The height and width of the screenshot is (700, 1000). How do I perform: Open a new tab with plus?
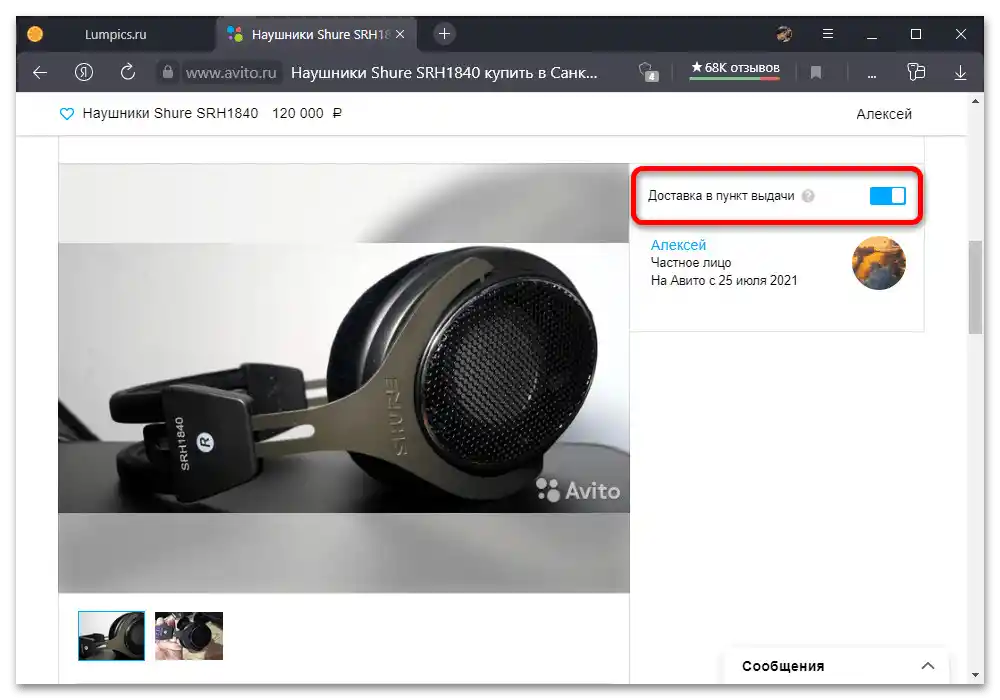point(445,34)
